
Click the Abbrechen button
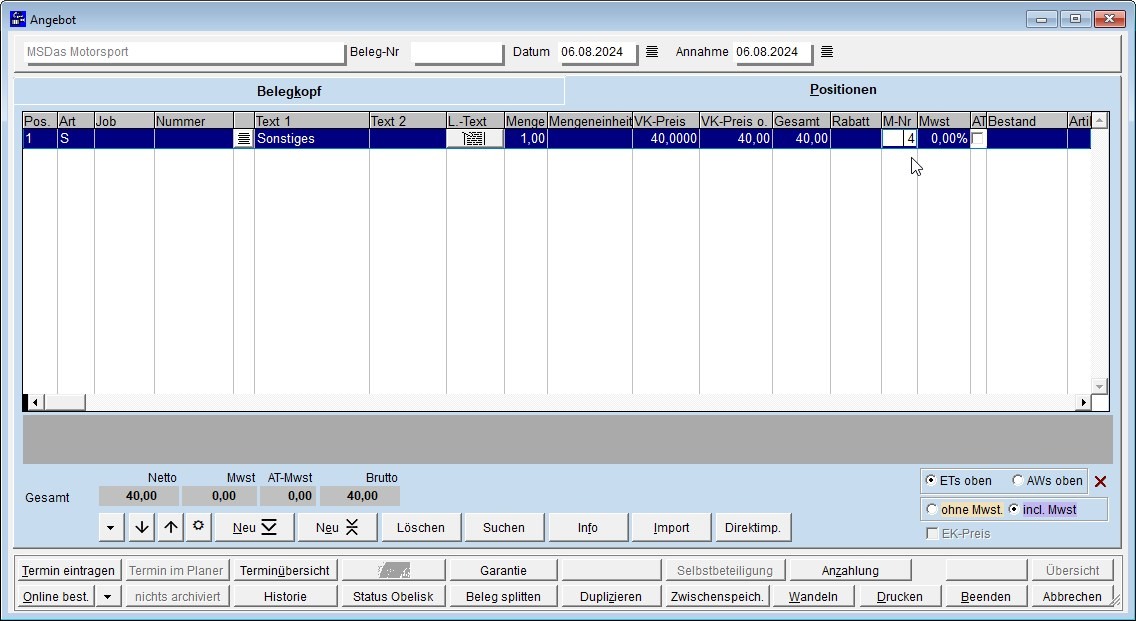coord(1072,597)
